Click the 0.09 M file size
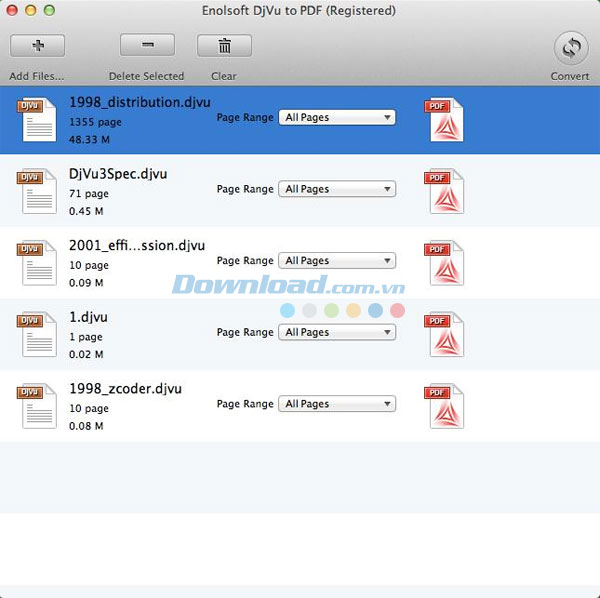The width and height of the screenshot is (600, 598). (86, 283)
